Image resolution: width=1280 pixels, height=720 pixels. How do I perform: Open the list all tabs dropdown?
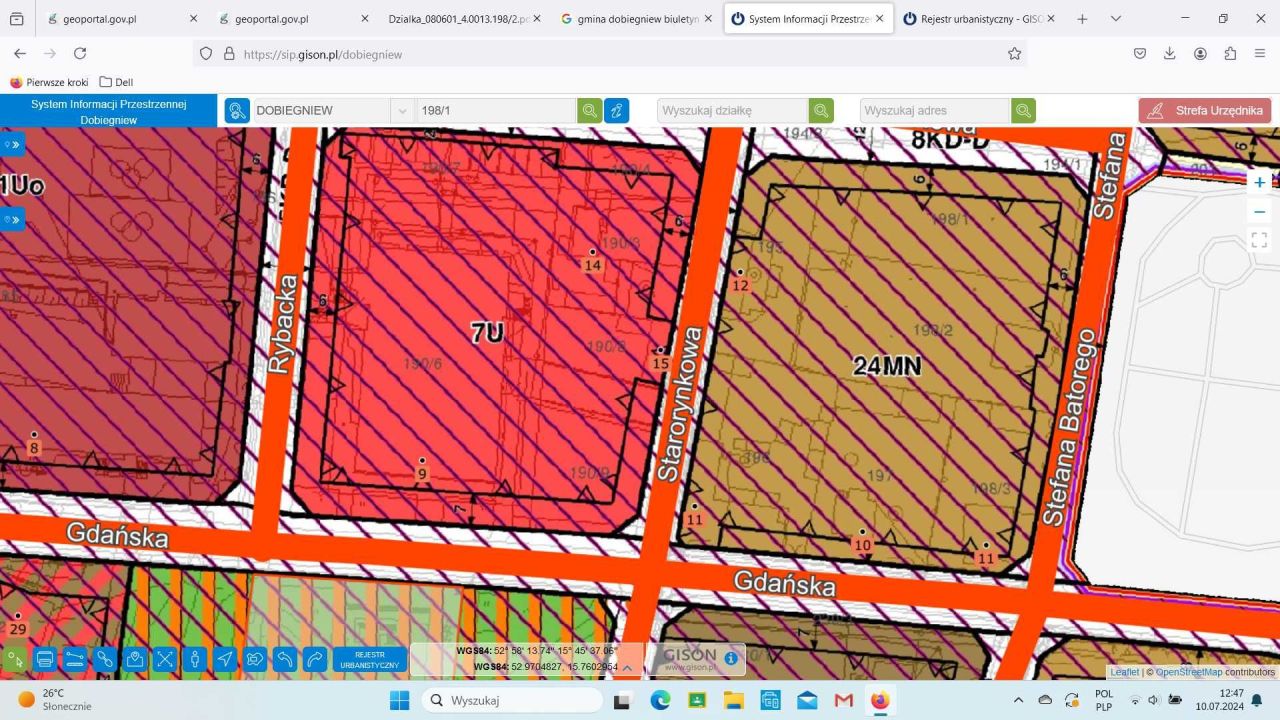pos(1116,19)
